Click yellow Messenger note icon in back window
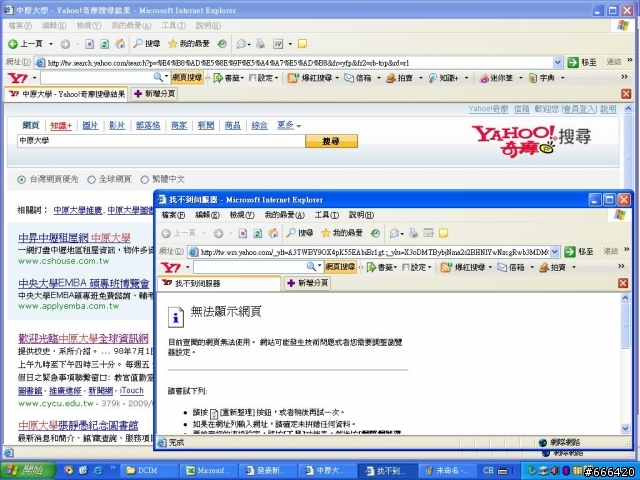This screenshot has width=640, height=480. coord(302,44)
